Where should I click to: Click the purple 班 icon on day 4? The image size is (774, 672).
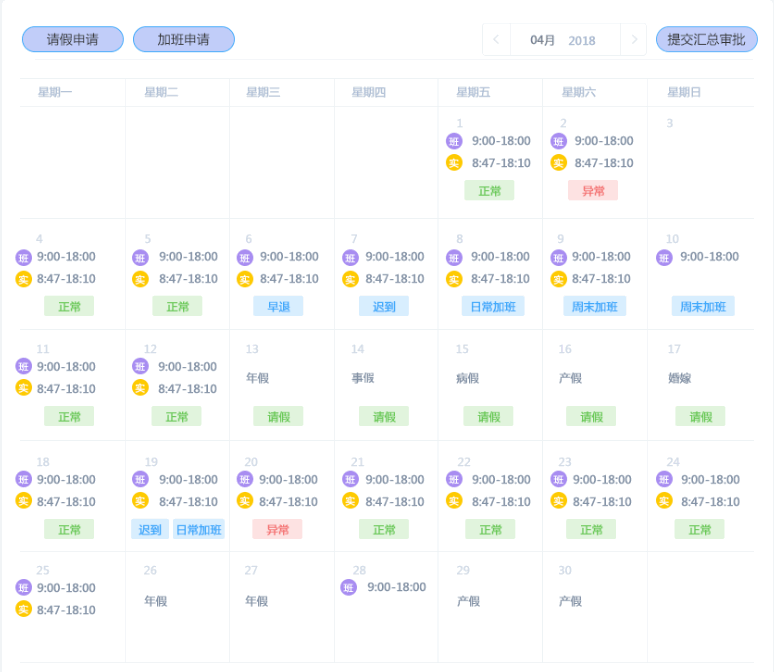(x=23, y=257)
